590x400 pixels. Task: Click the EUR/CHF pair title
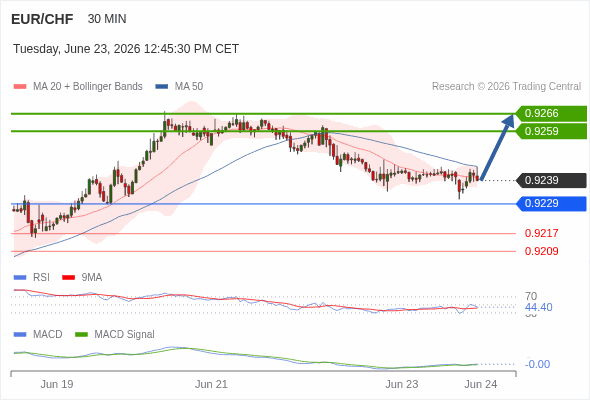[42, 19]
